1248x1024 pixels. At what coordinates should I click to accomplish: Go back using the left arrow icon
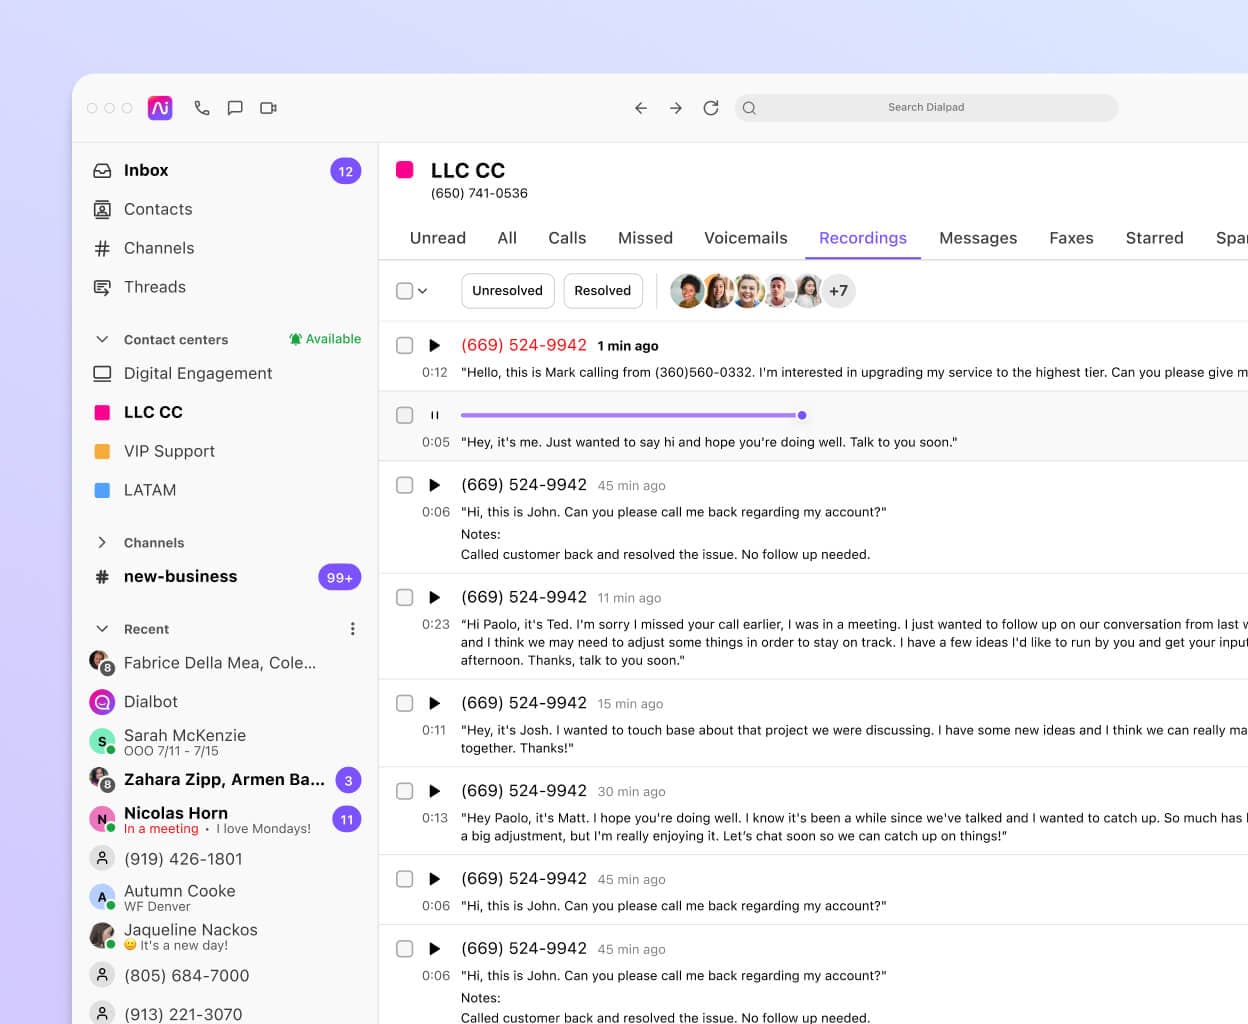click(641, 108)
